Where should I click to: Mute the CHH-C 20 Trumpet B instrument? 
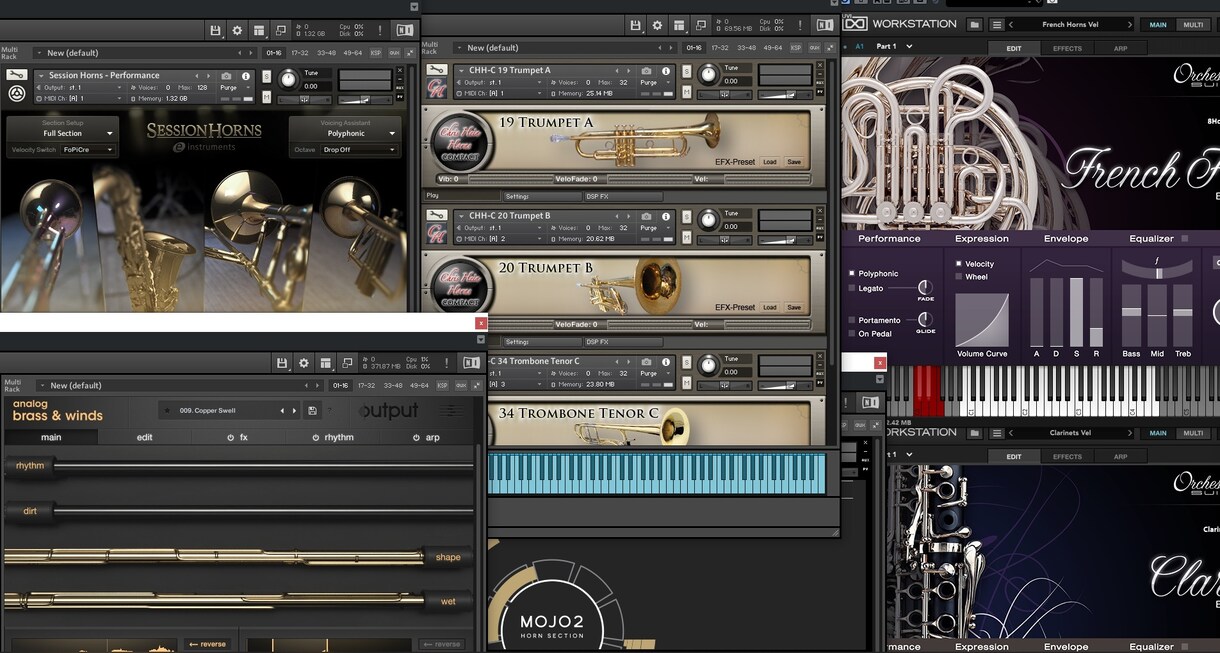pyautogui.click(x=687, y=237)
